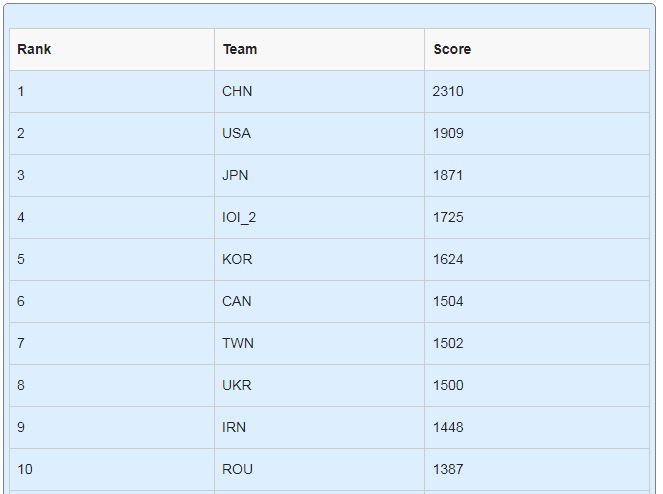Click the score 1448 cell
Viewport: 663px width, 494px height.
(x=537, y=427)
